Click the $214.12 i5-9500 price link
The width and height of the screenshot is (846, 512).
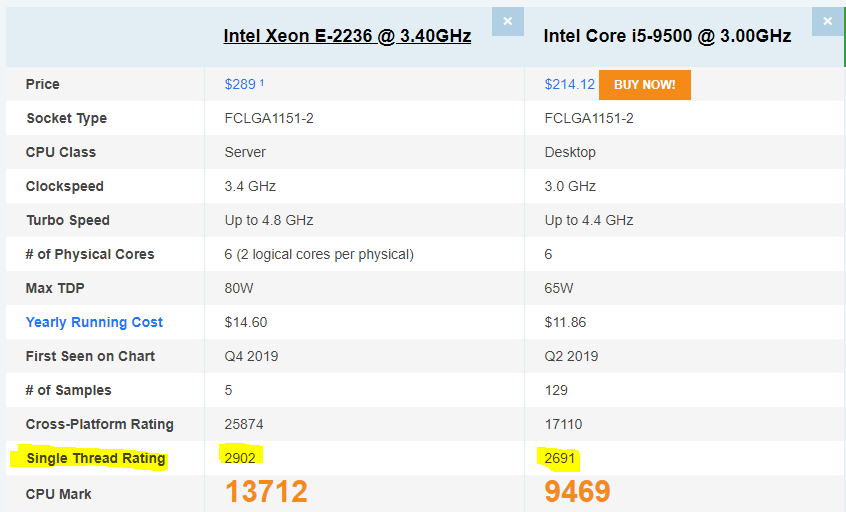coord(569,85)
